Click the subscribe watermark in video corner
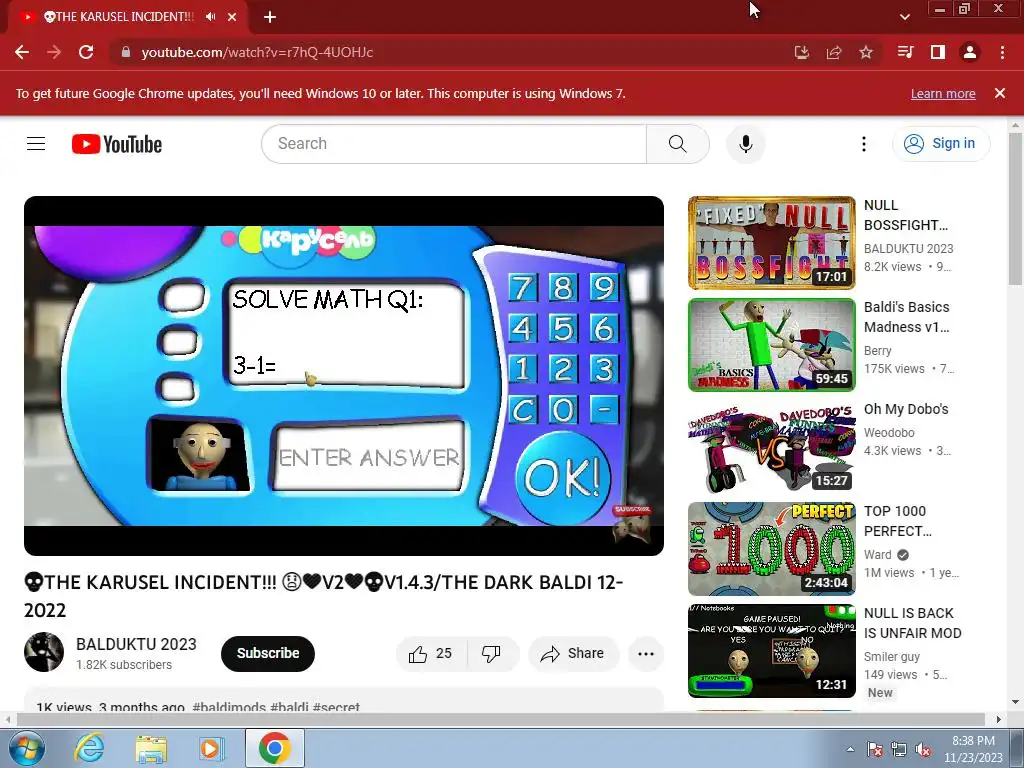The image size is (1024, 768). point(632,522)
